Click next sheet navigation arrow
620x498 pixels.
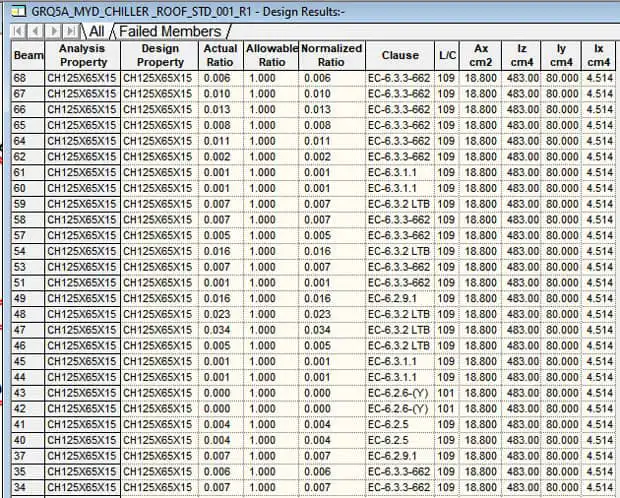tap(53, 31)
